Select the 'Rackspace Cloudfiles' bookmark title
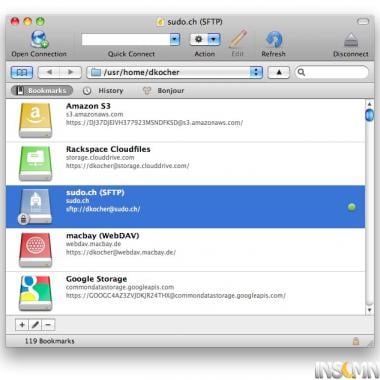380x380 pixels. pyautogui.click(x=108, y=149)
